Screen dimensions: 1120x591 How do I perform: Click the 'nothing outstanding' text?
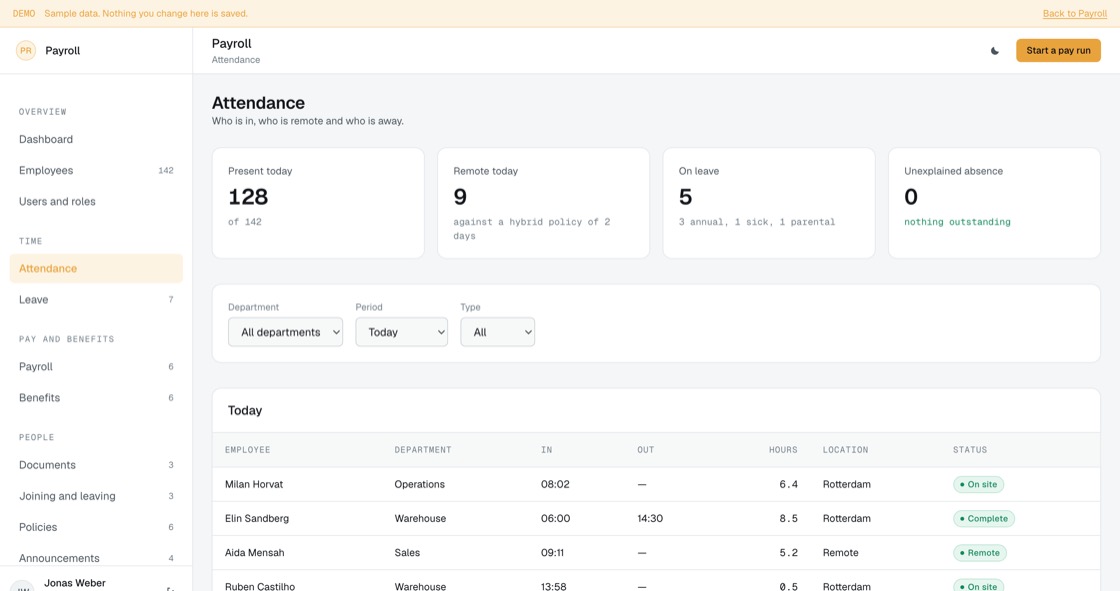pyautogui.click(x=957, y=222)
